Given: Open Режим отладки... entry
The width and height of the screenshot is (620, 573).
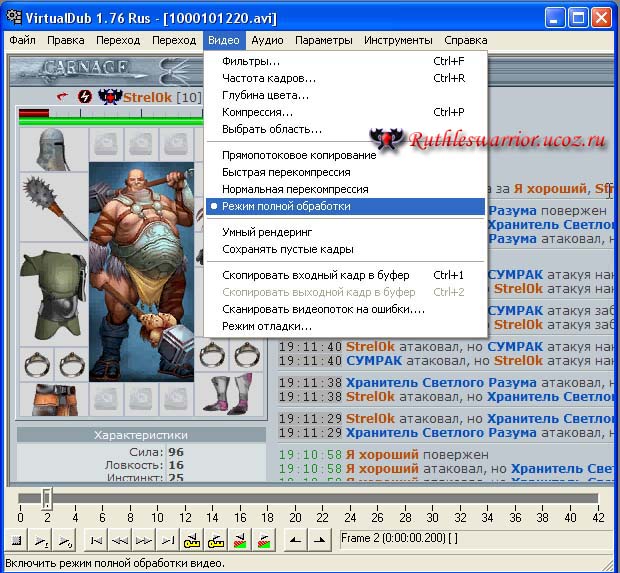Looking at the screenshot, I should pyautogui.click(x=345, y=326).
